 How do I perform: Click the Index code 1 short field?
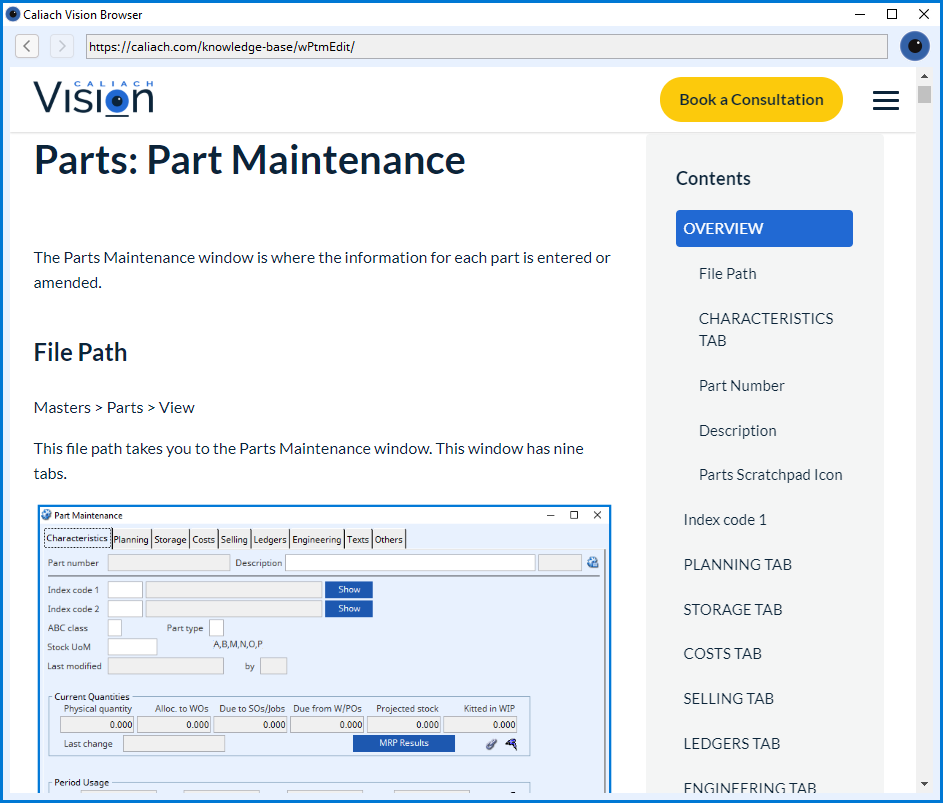(x=125, y=589)
